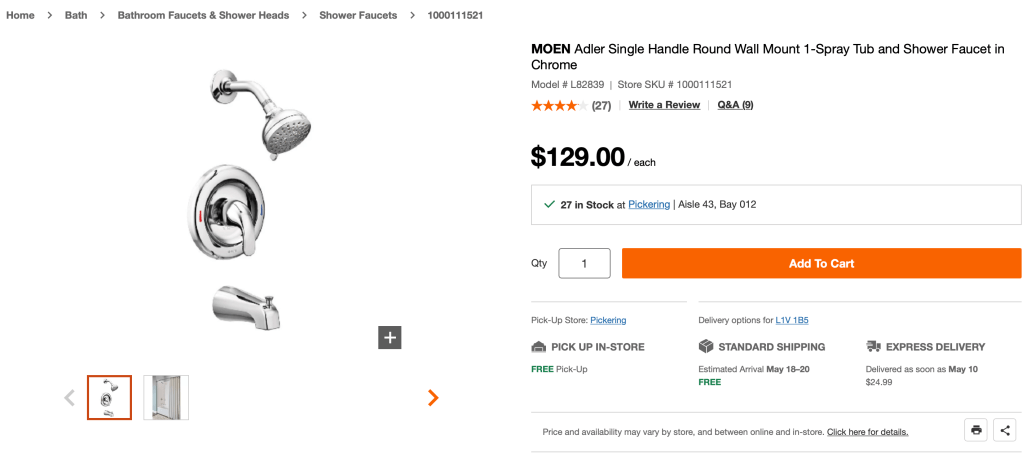The image size is (1022, 471).
Task: Click the Pick Up In-Store icon
Action: pos(539,347)
